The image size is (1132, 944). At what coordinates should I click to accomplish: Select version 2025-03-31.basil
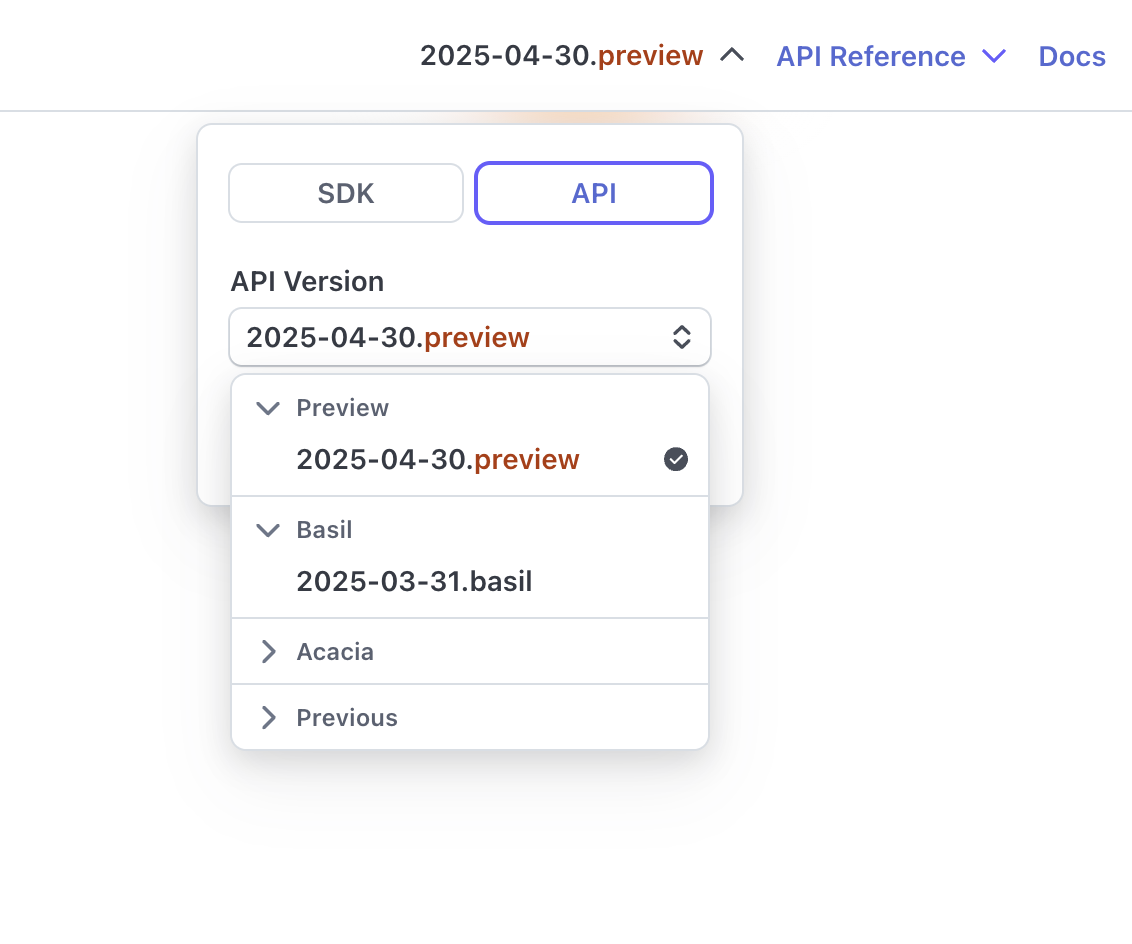pyautogui.click(x=414, y=582)
